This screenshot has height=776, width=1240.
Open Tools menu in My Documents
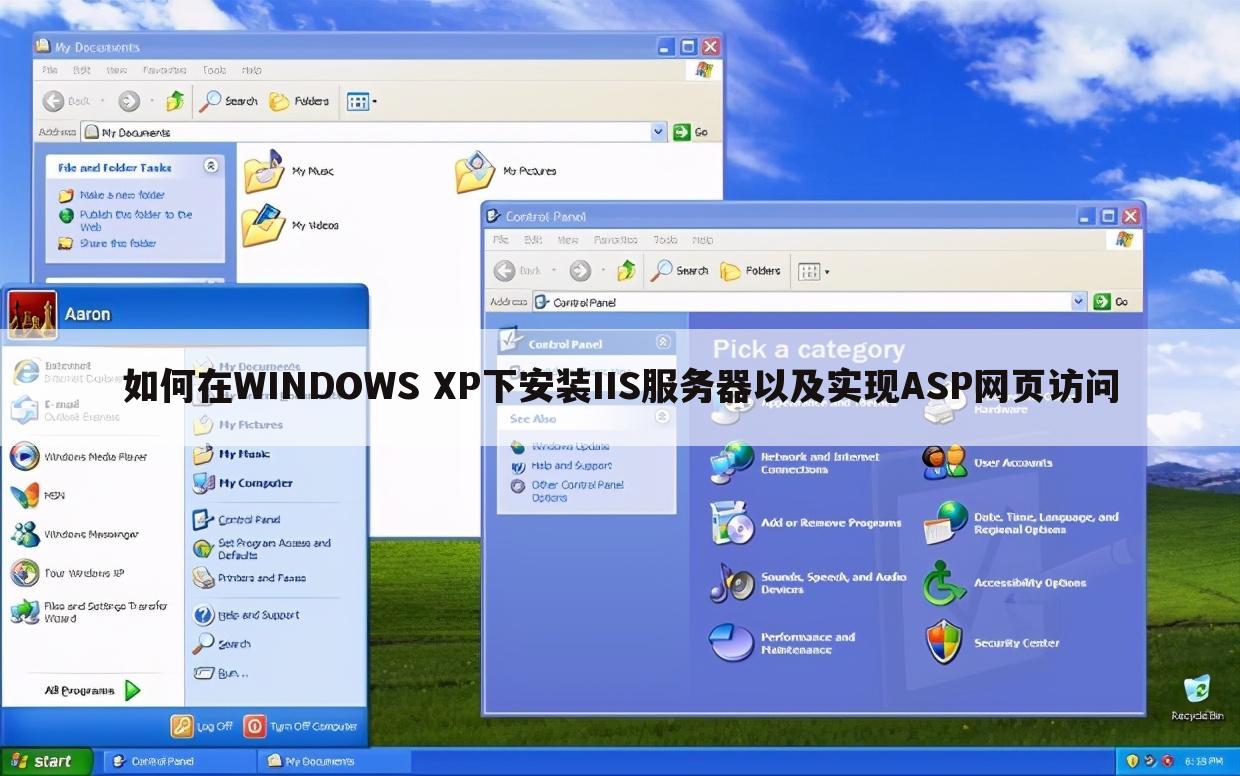[214, 70]
